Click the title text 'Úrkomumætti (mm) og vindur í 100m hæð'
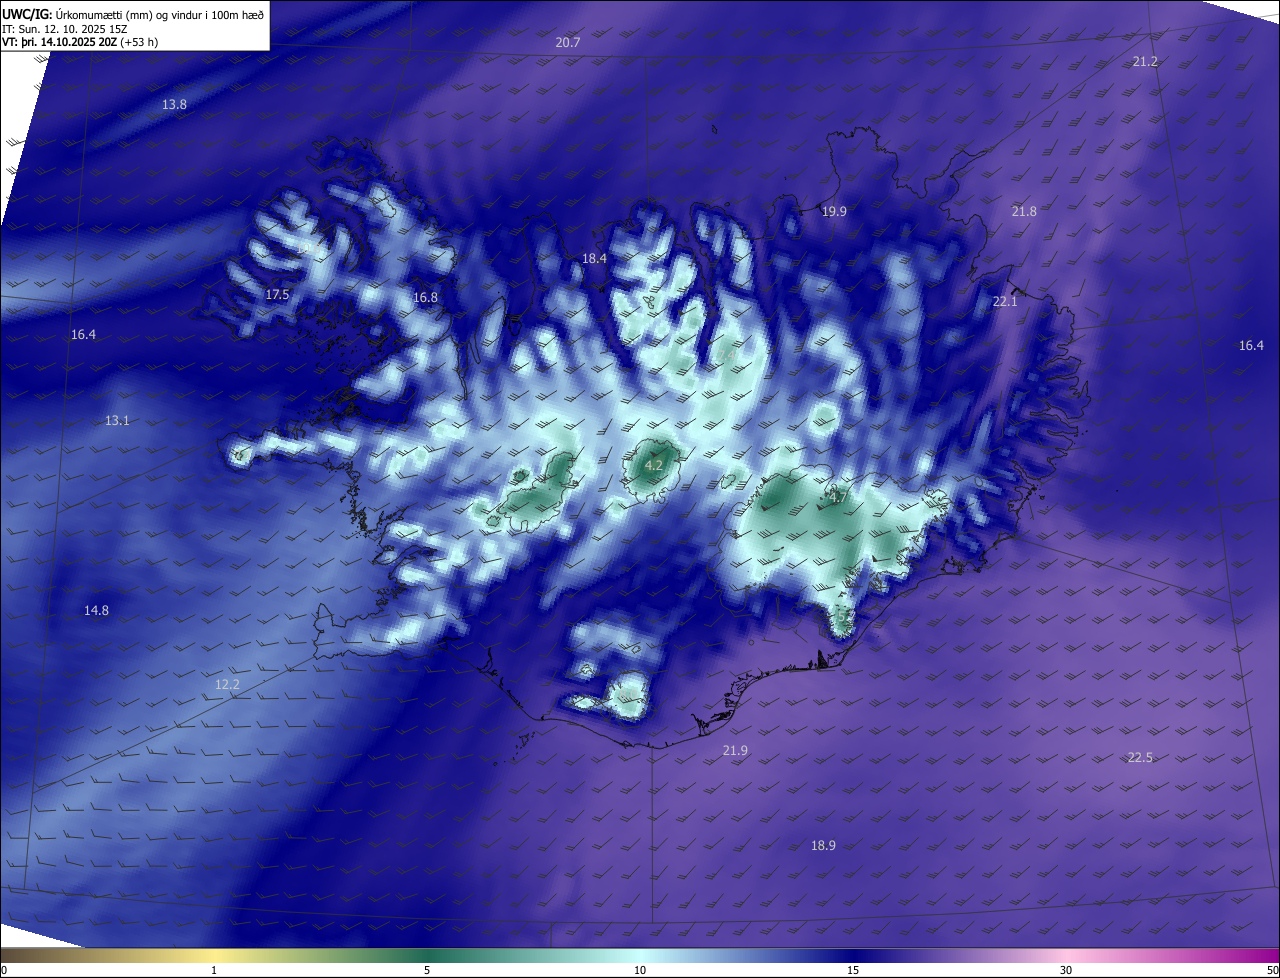1280x978 pixels. pyautogui.click(x=159, y=13)
